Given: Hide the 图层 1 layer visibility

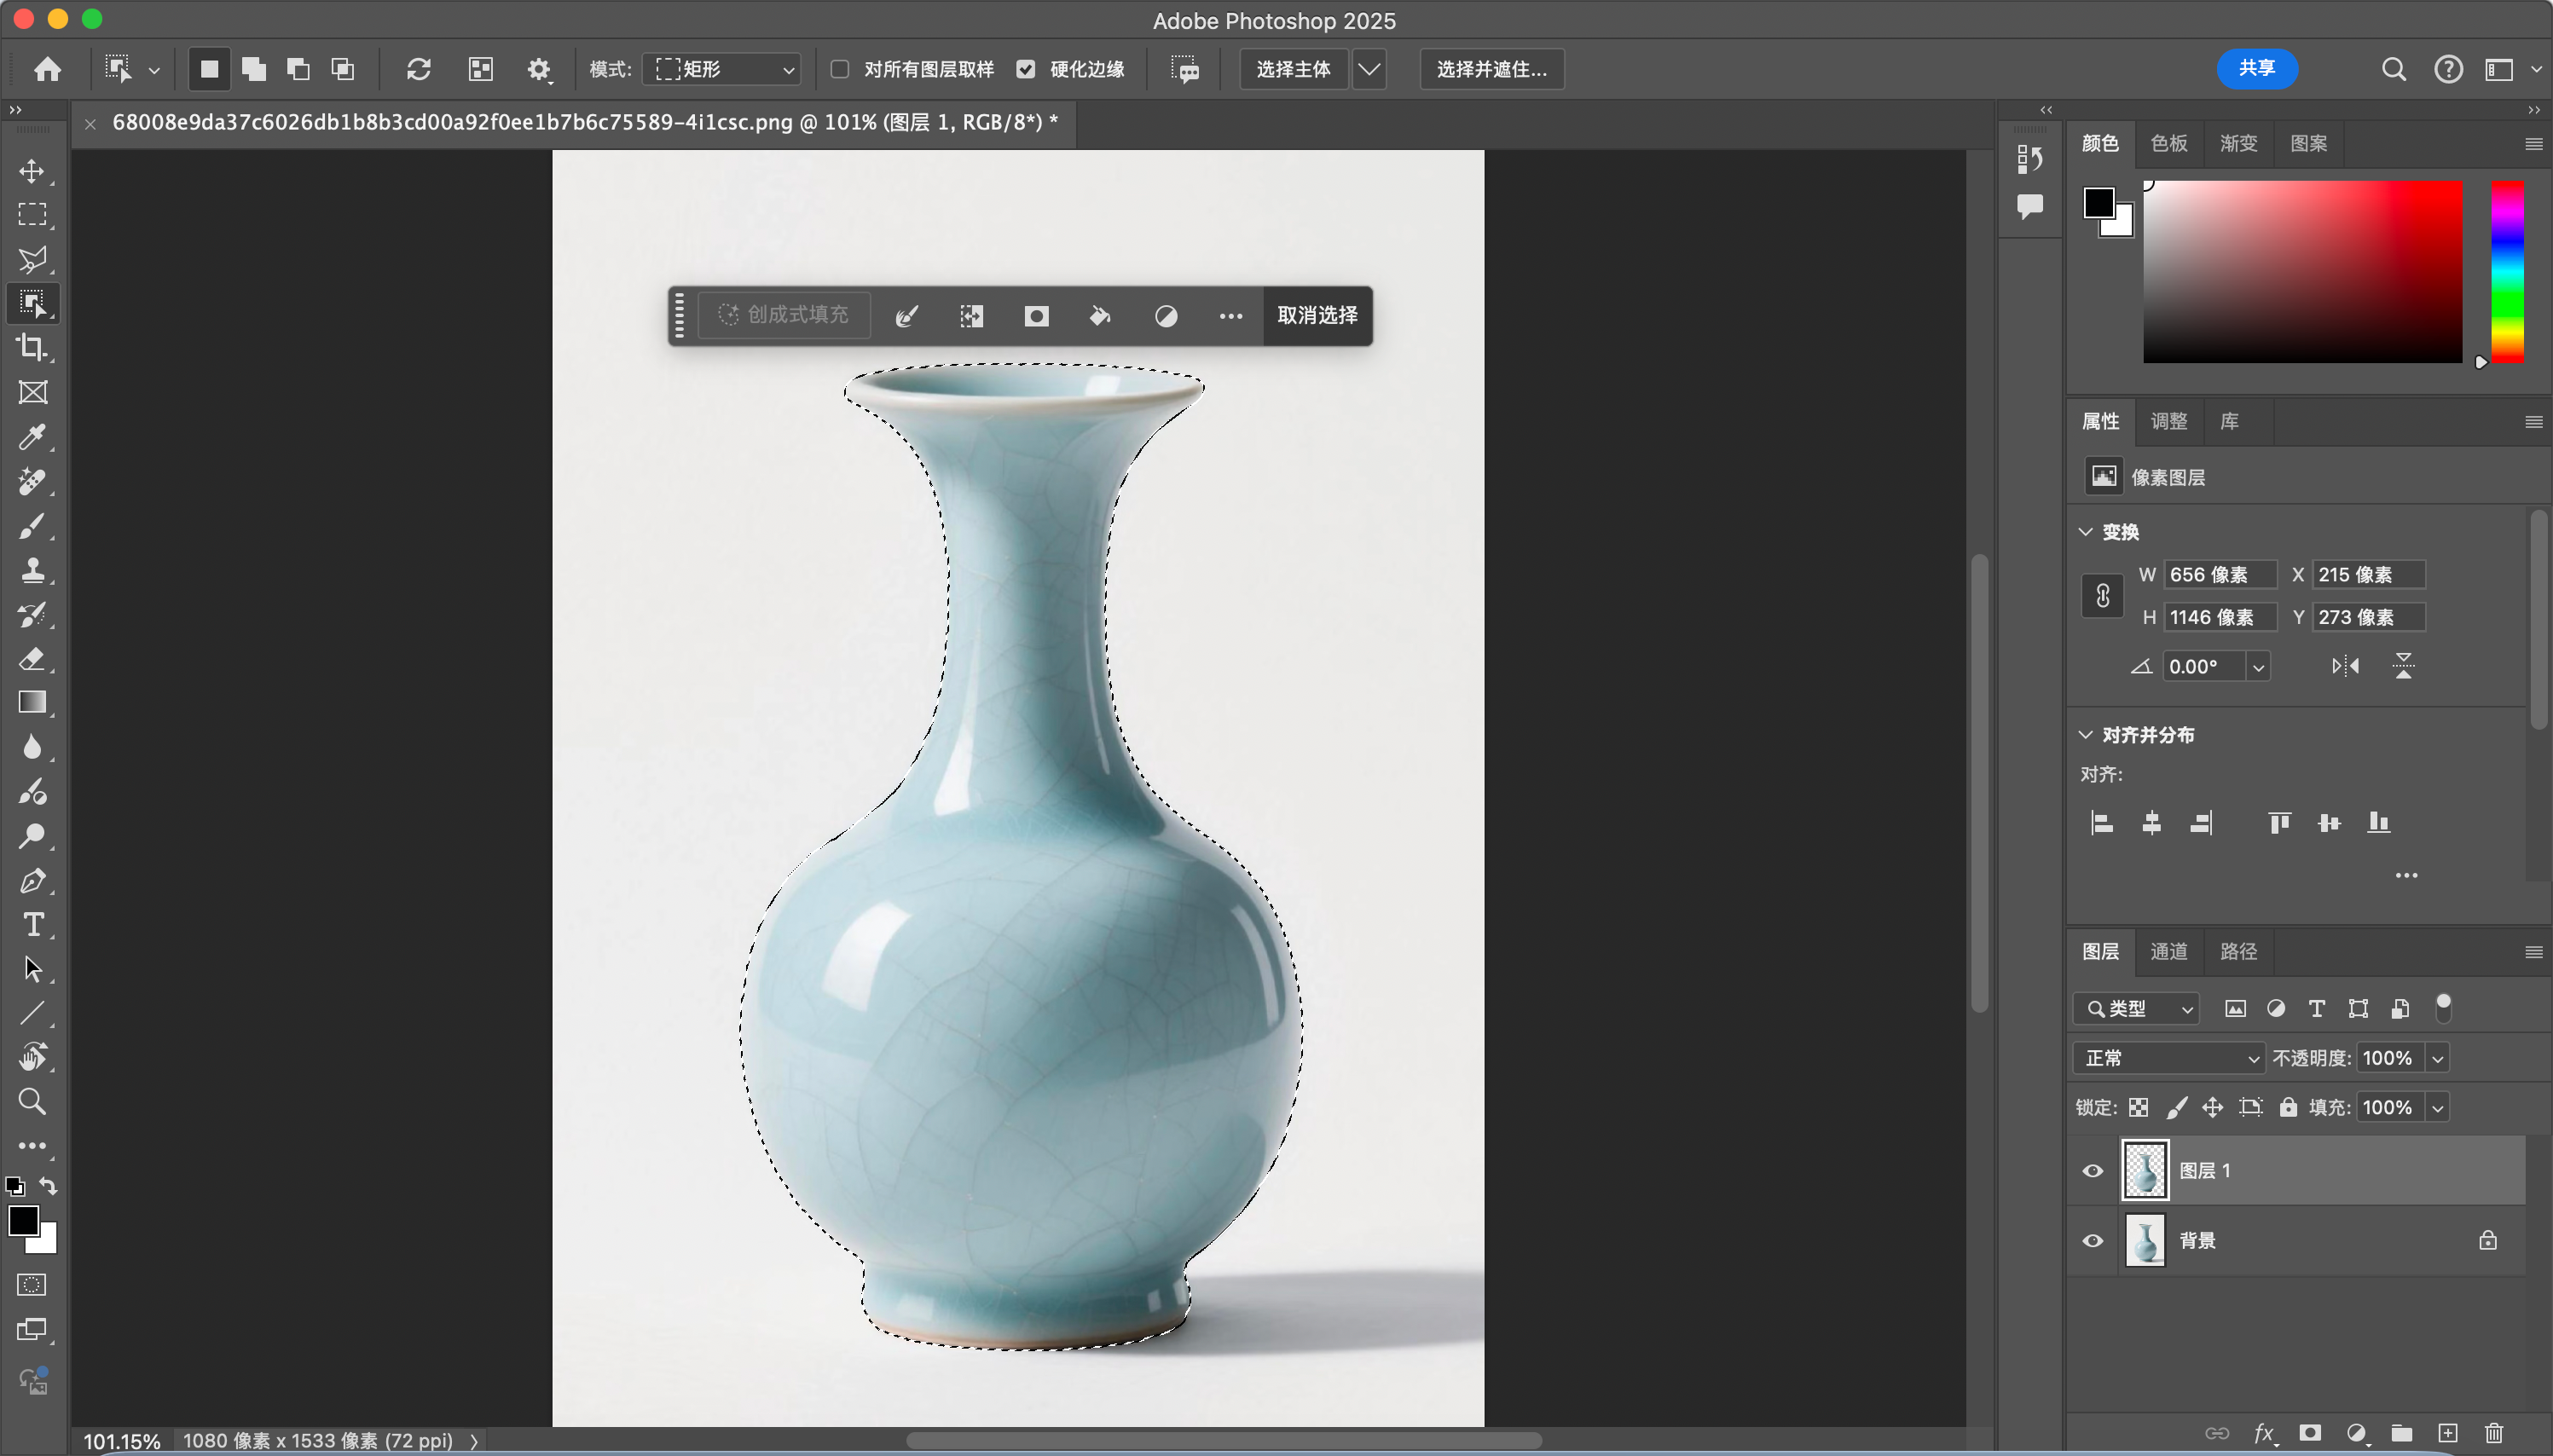Looking at the screenshot, I should click(x=2093, y=1171).
